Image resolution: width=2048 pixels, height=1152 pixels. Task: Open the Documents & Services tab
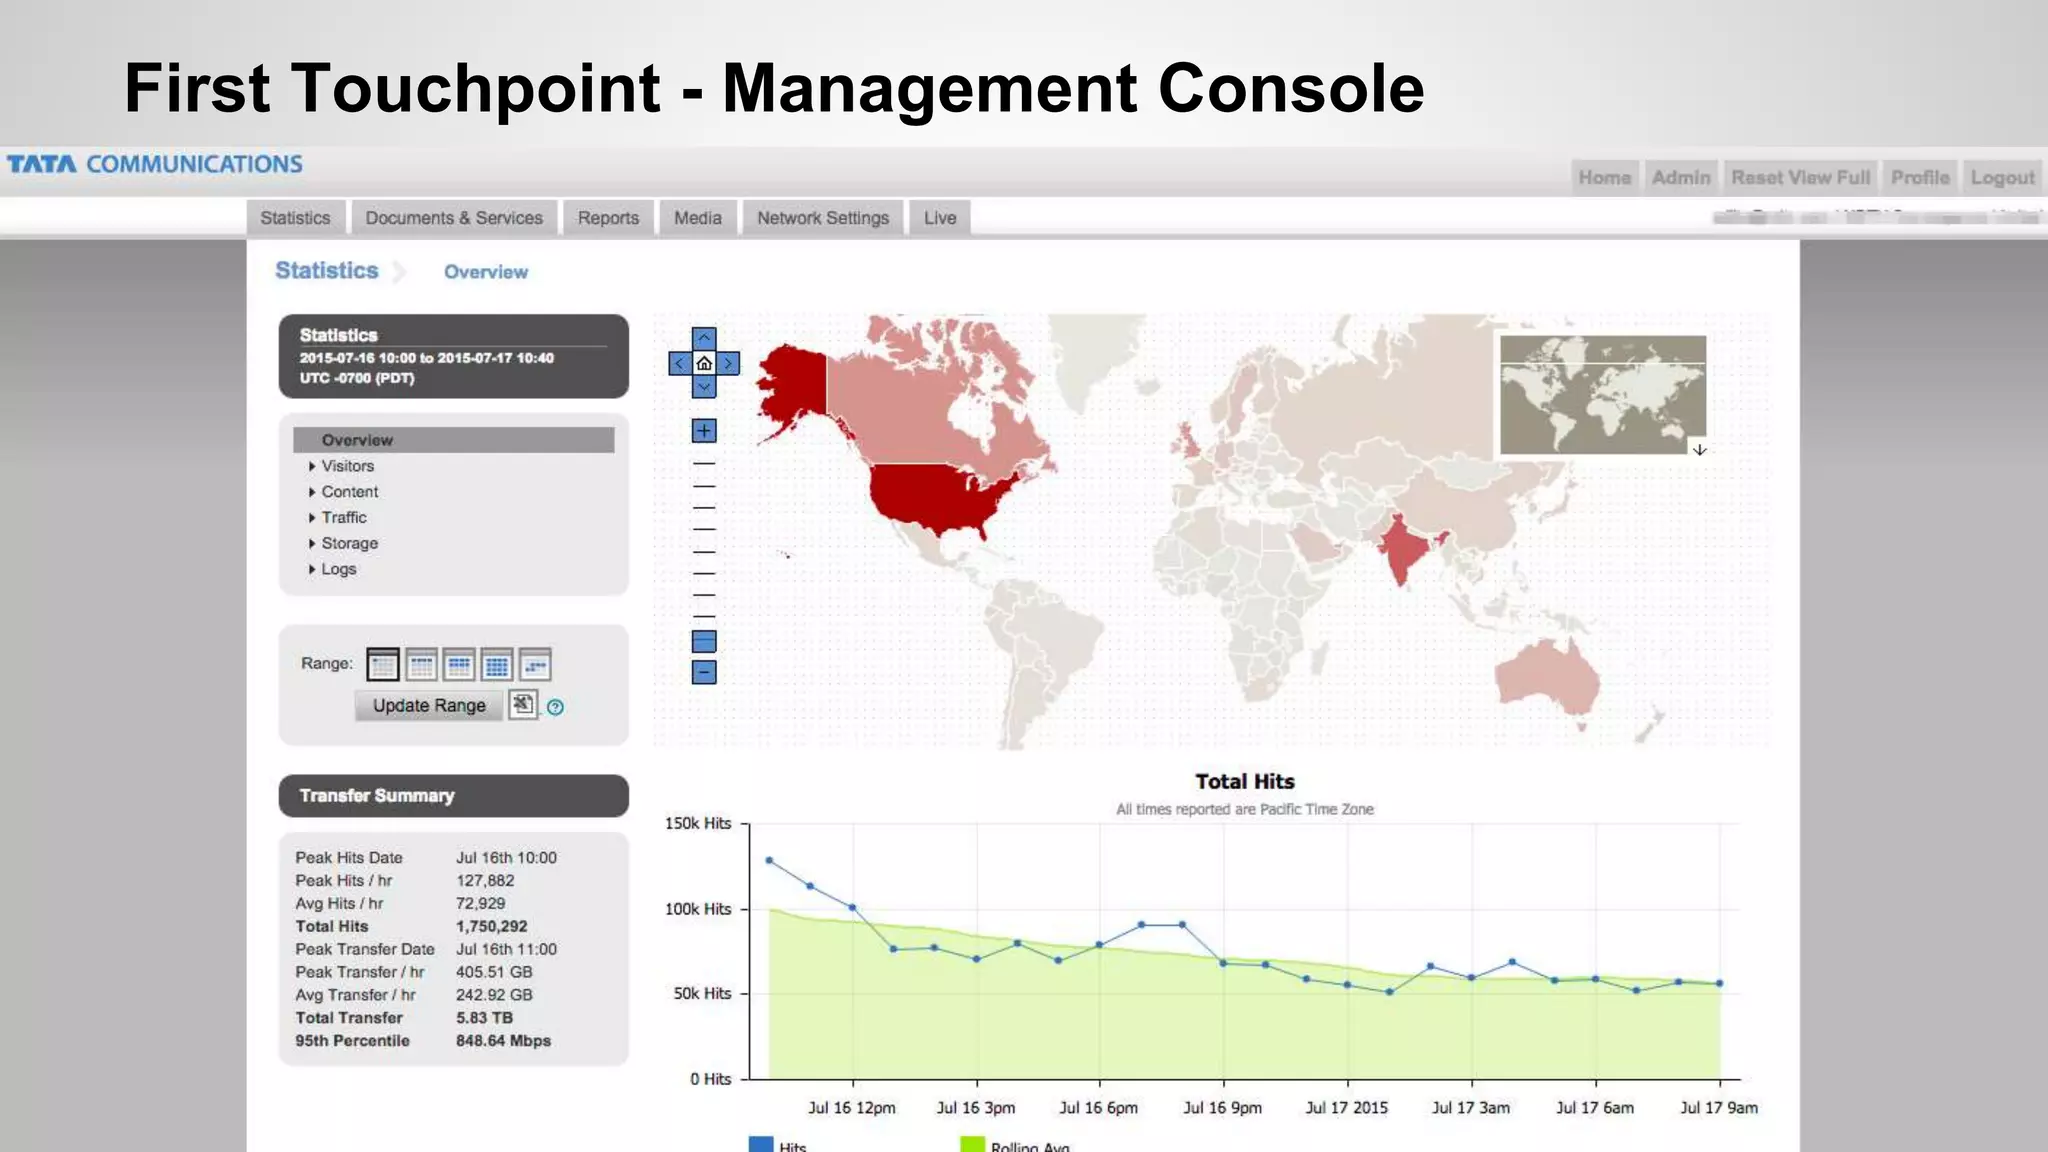[454, 218]
